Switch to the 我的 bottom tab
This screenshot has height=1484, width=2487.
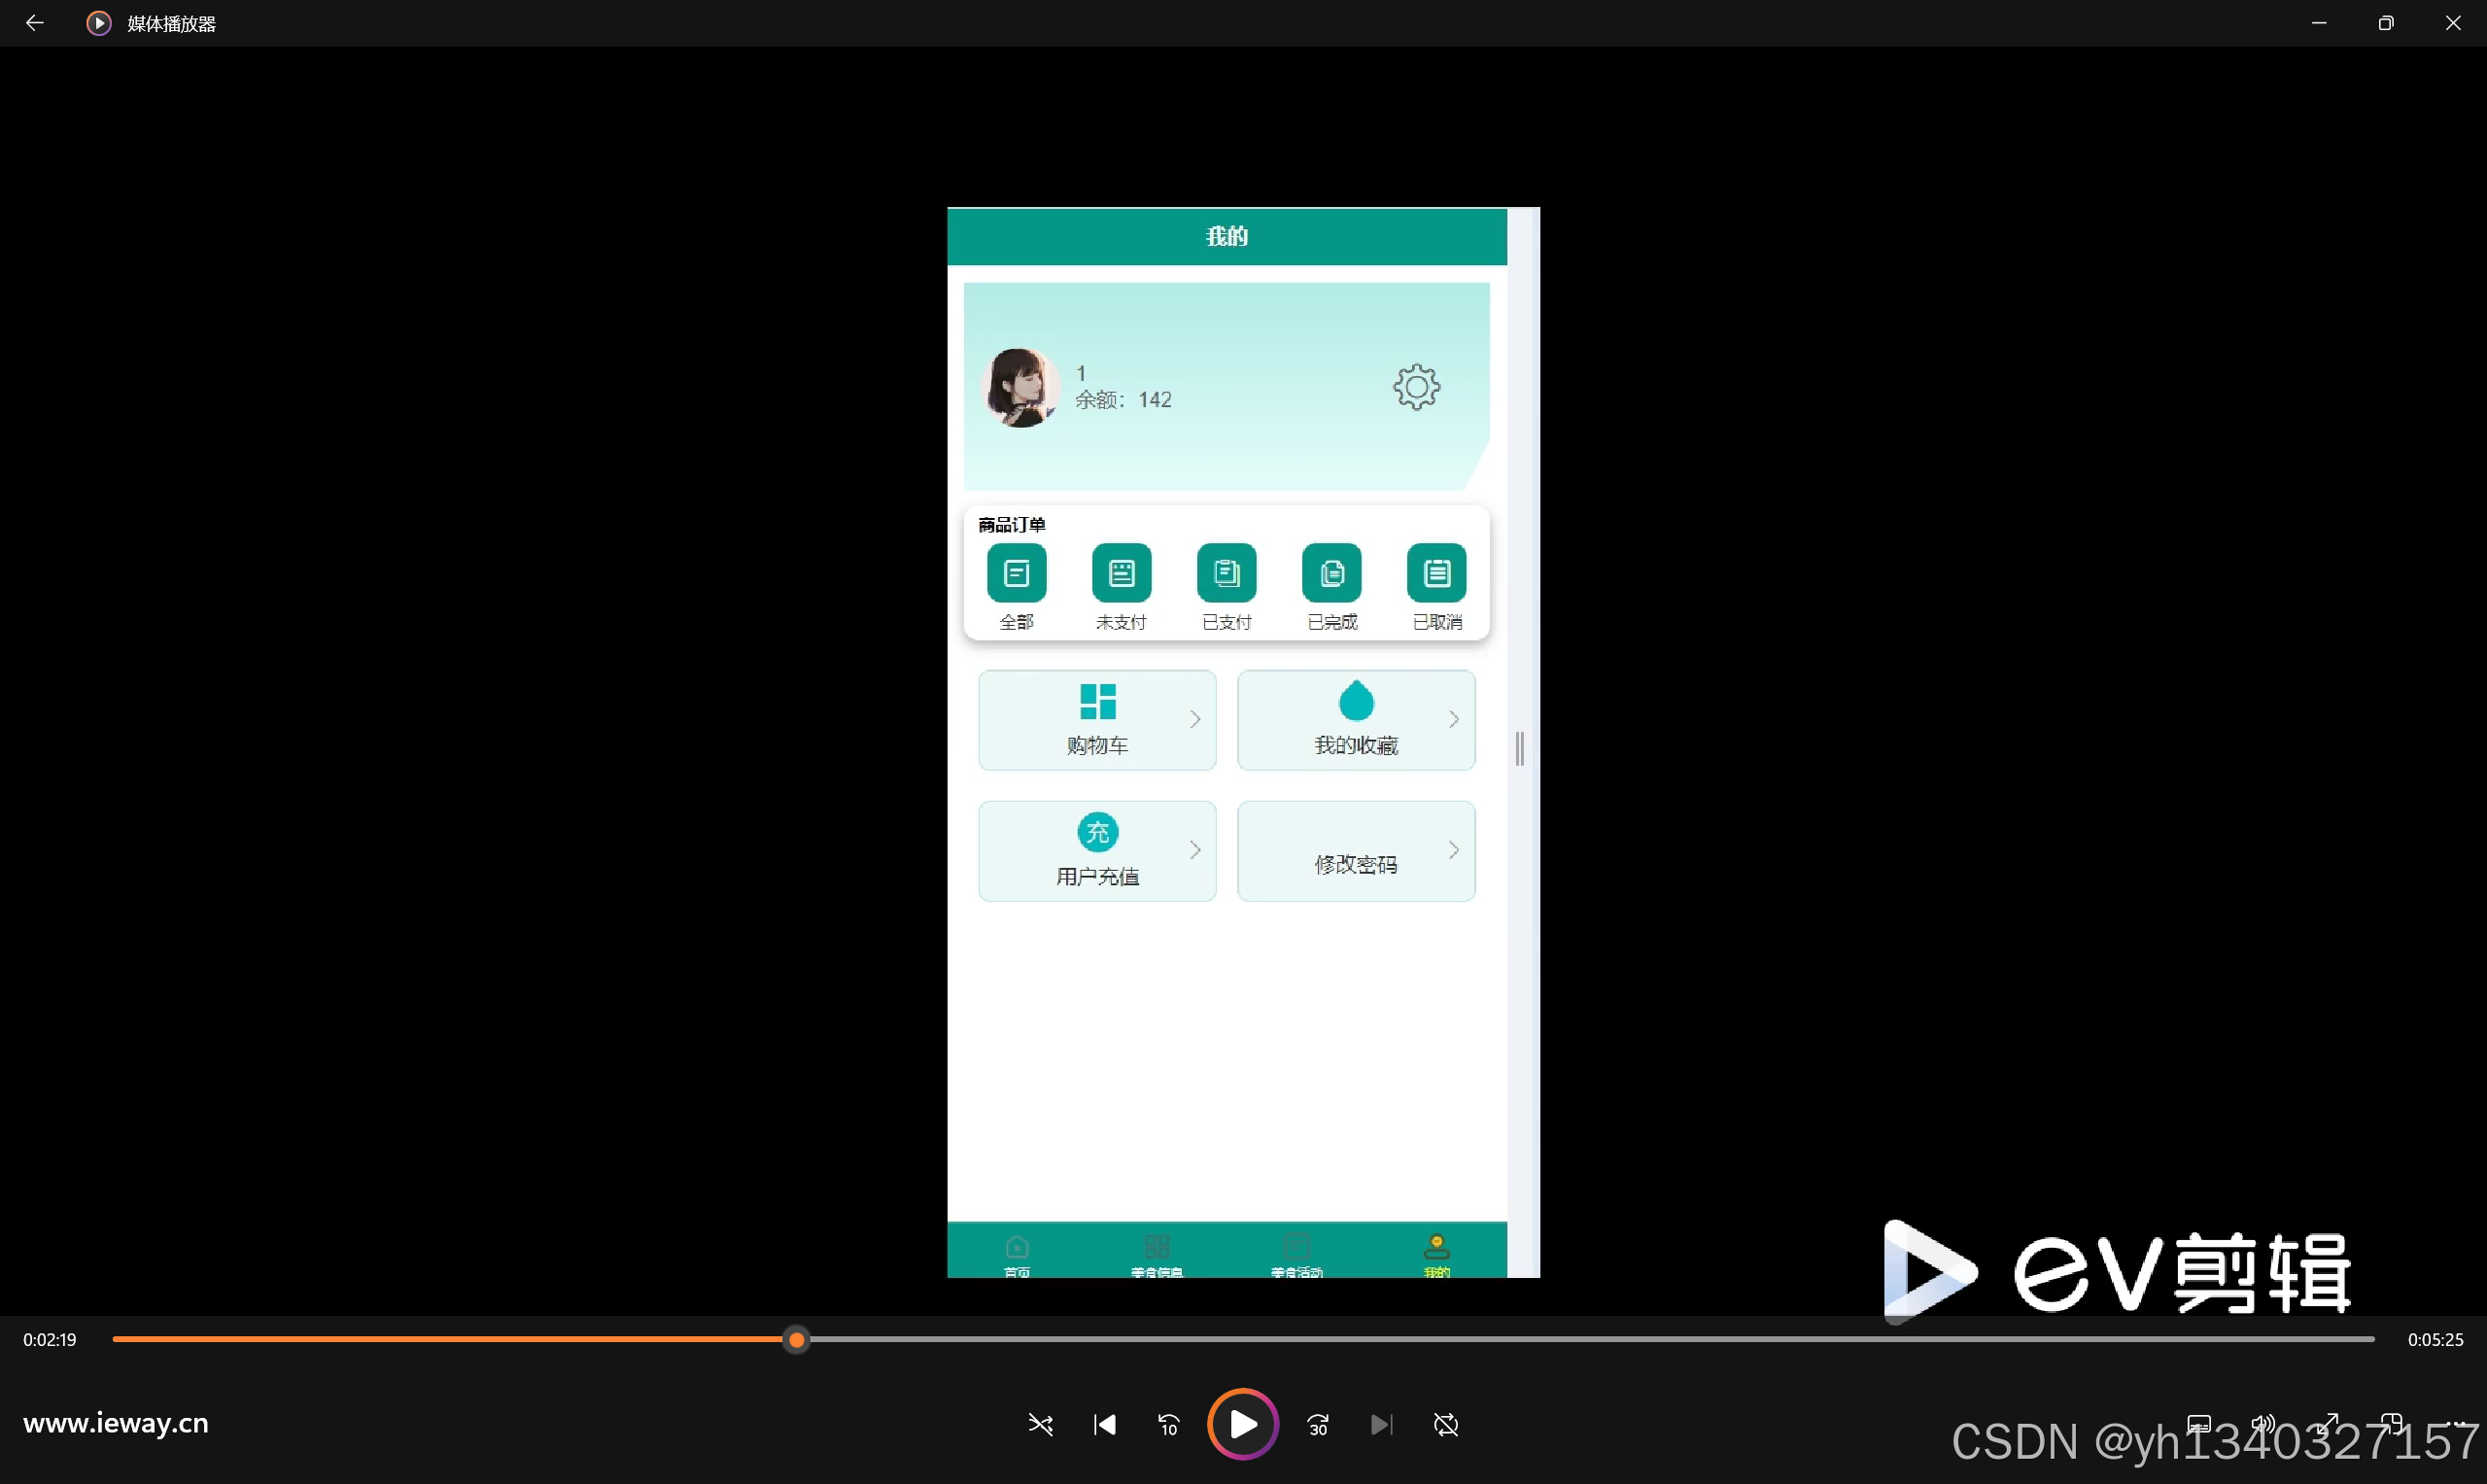(1436, 1254)
